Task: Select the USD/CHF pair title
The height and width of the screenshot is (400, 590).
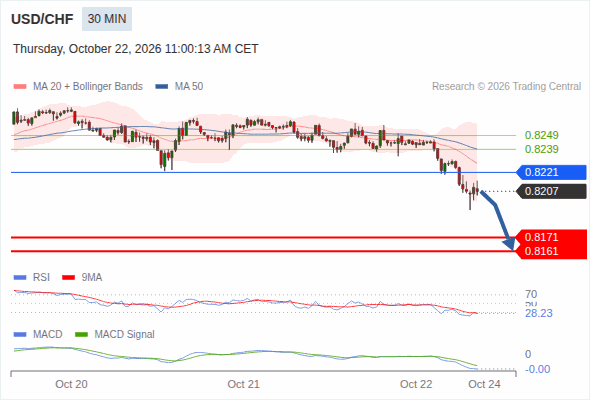Action: coord(42,19)
